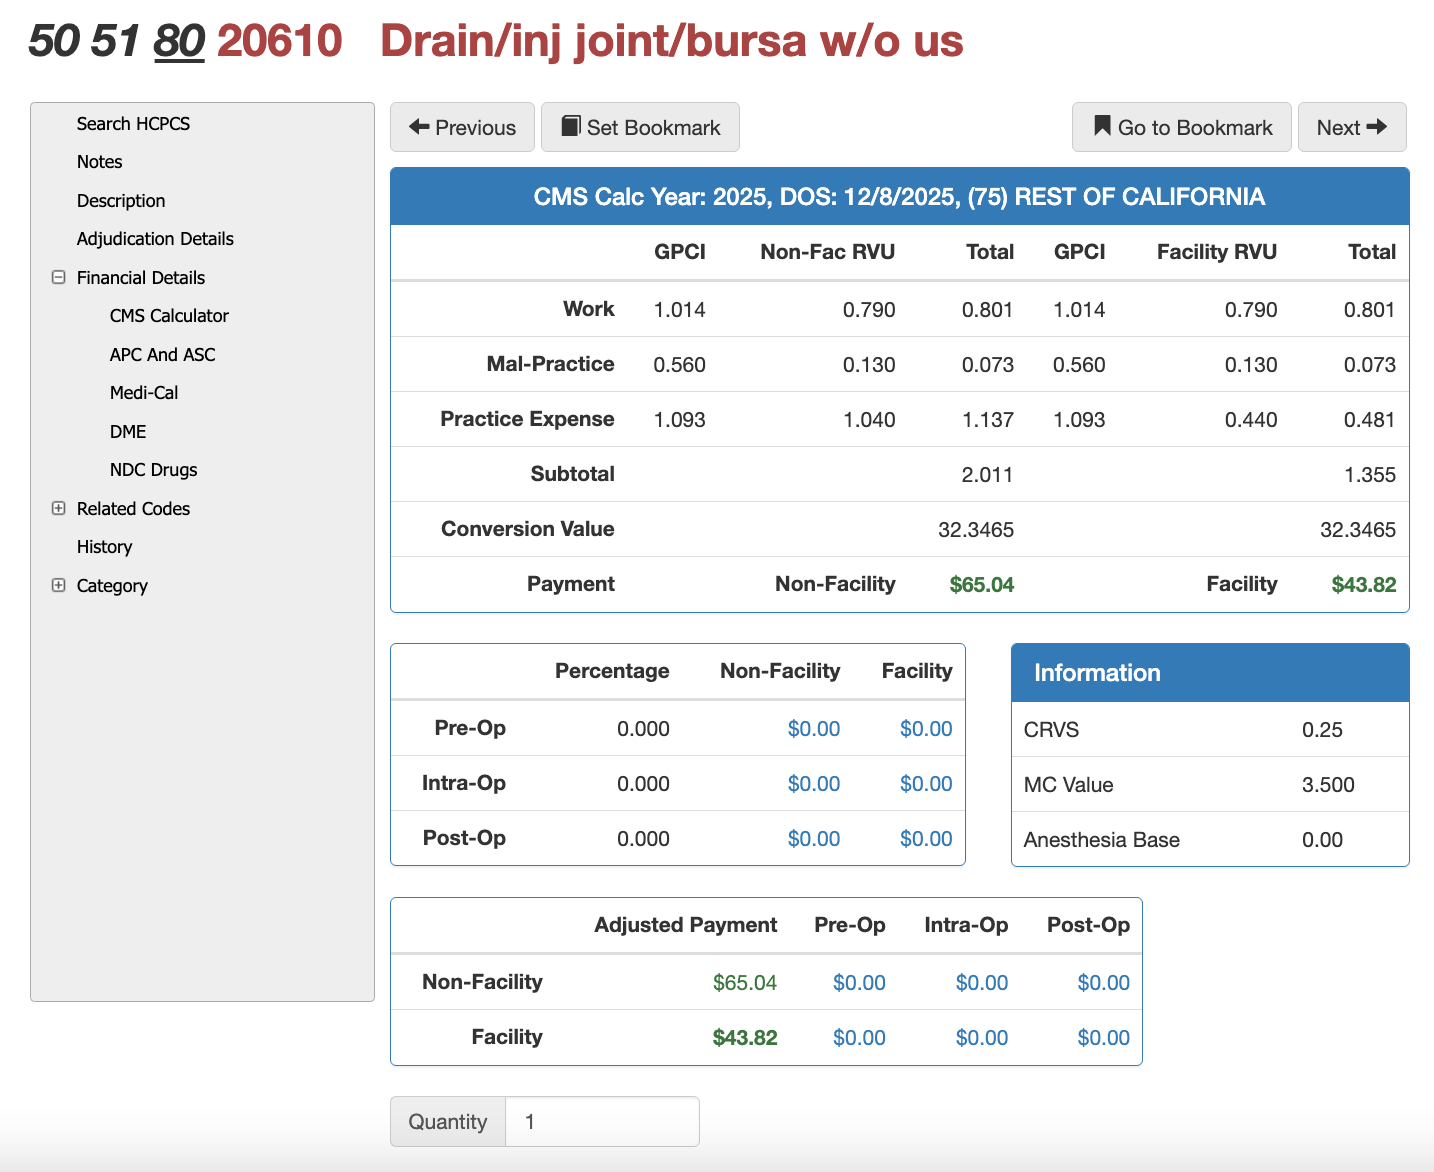Viewport: 1434px width, 1172px height.
Task: Open the Description page
Action: click(x=121, y=200)
